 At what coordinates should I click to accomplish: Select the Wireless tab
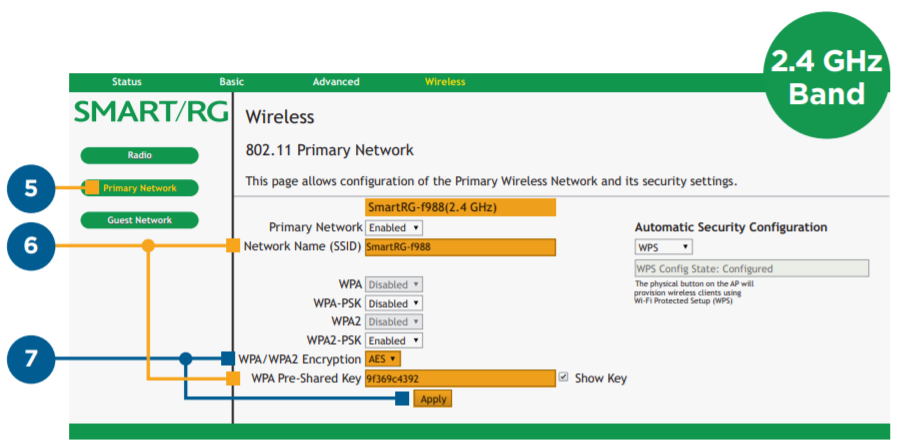(444, 82)
